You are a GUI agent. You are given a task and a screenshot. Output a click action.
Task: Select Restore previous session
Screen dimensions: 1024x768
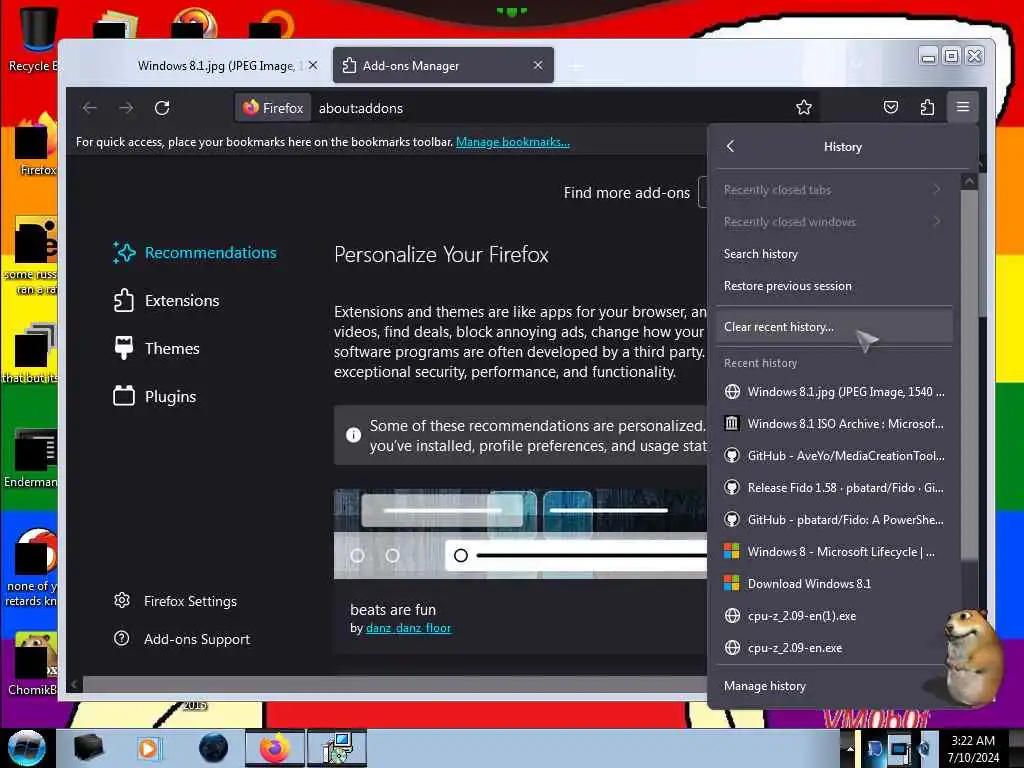(833, 286)
